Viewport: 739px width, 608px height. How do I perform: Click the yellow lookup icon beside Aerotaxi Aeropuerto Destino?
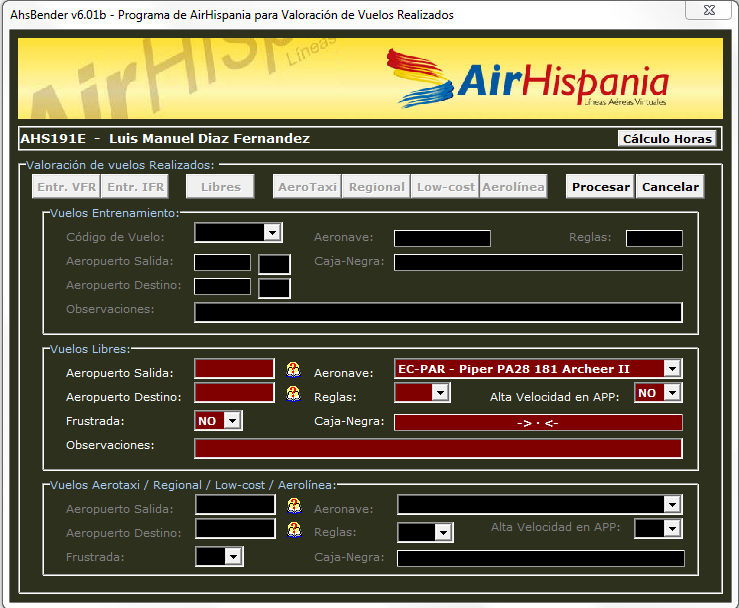(294, 530)
